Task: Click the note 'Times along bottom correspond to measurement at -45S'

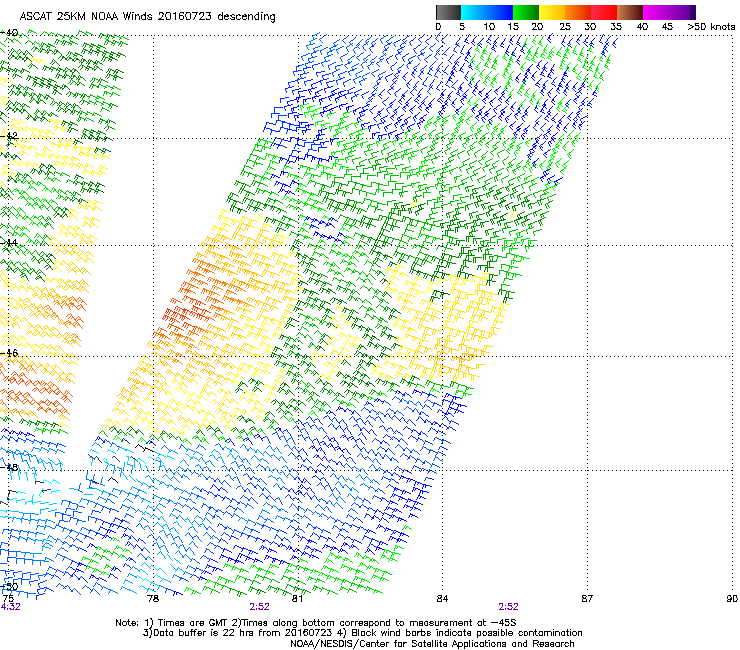Action: click(378, 623)
